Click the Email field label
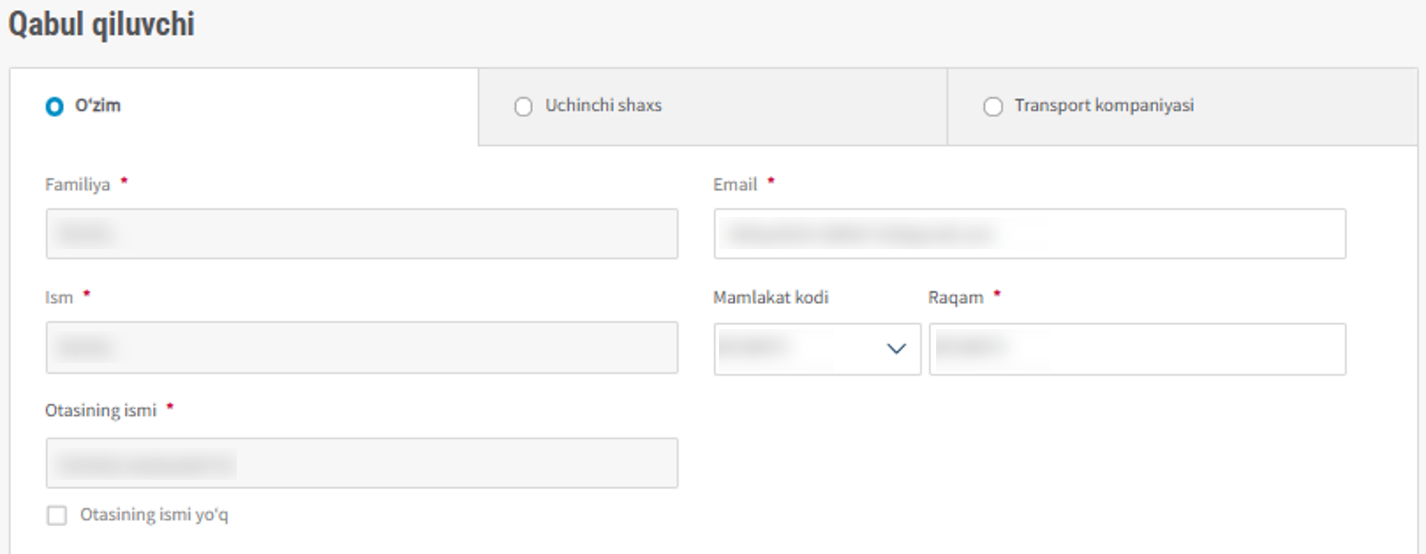The image size is (1426, 554). [735, 184]
